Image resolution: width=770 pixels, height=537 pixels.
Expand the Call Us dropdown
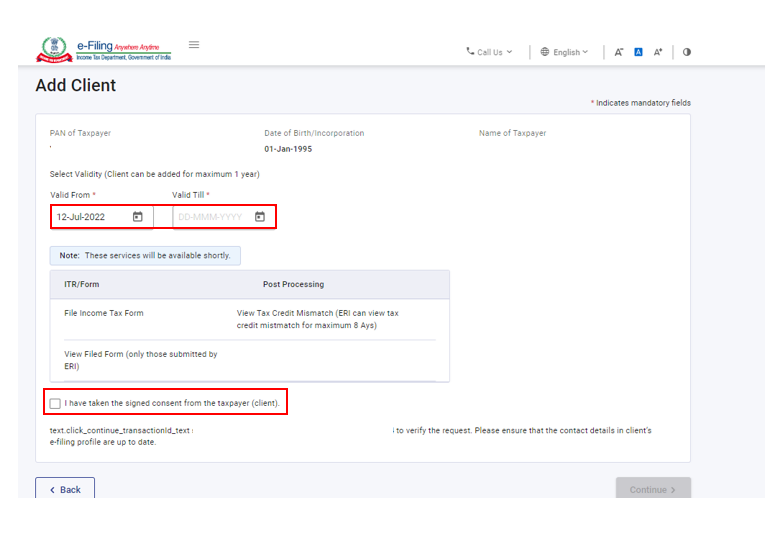(489, 52)
